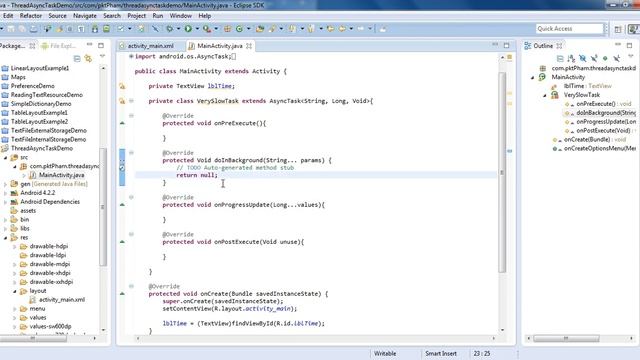The height and width of the screenshot is (360, 640).
Task: Toggle Hide Non-Public Members in Outline
Action: click(605, 58)
